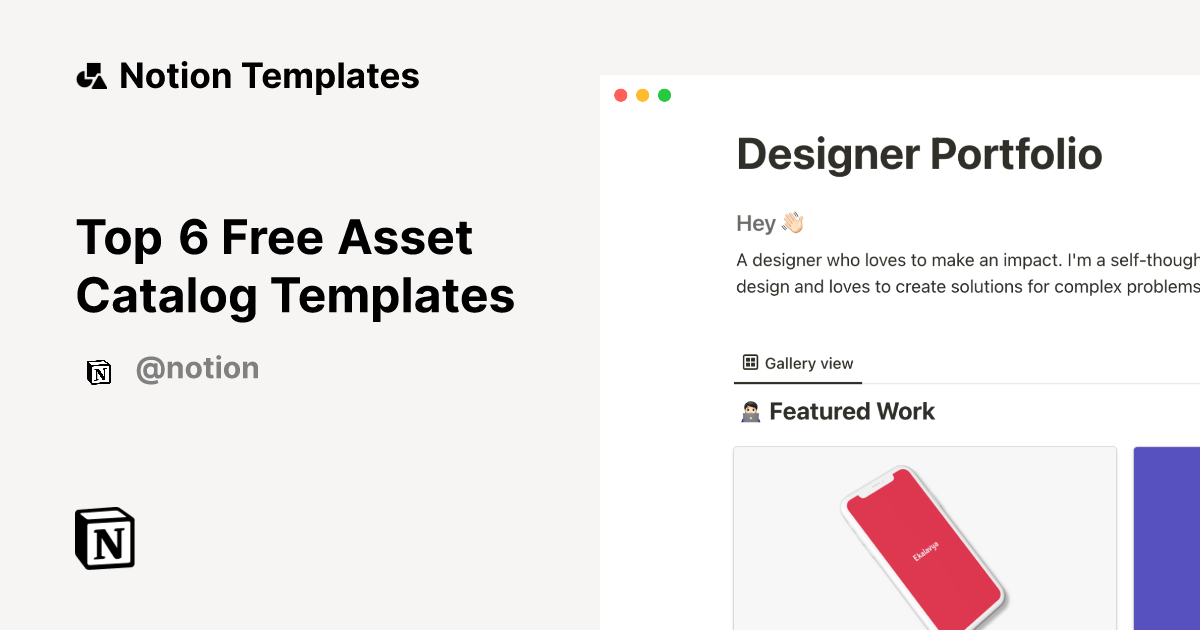Click the Featured Work heading

(852, 411)
